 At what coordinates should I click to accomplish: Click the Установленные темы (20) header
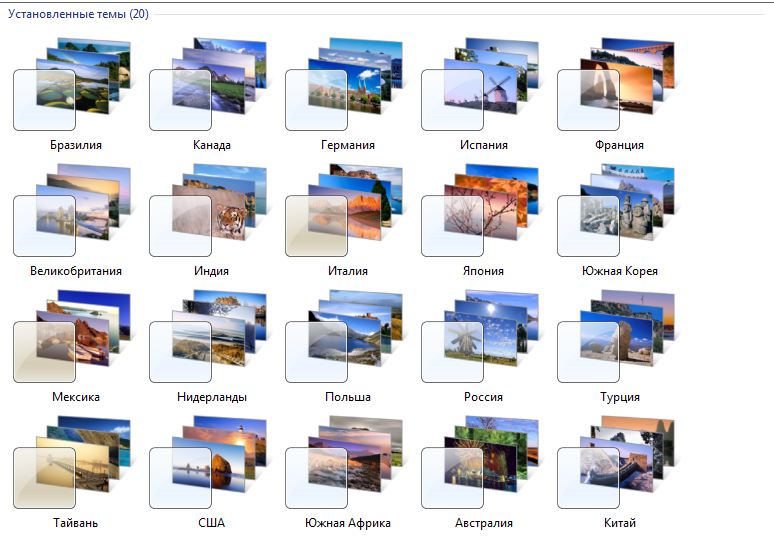click(78, 14)
